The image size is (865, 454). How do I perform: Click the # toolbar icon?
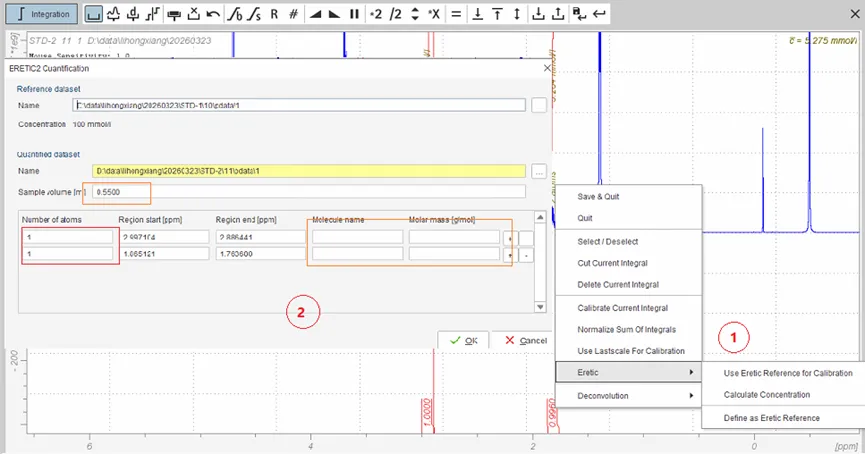293,14
